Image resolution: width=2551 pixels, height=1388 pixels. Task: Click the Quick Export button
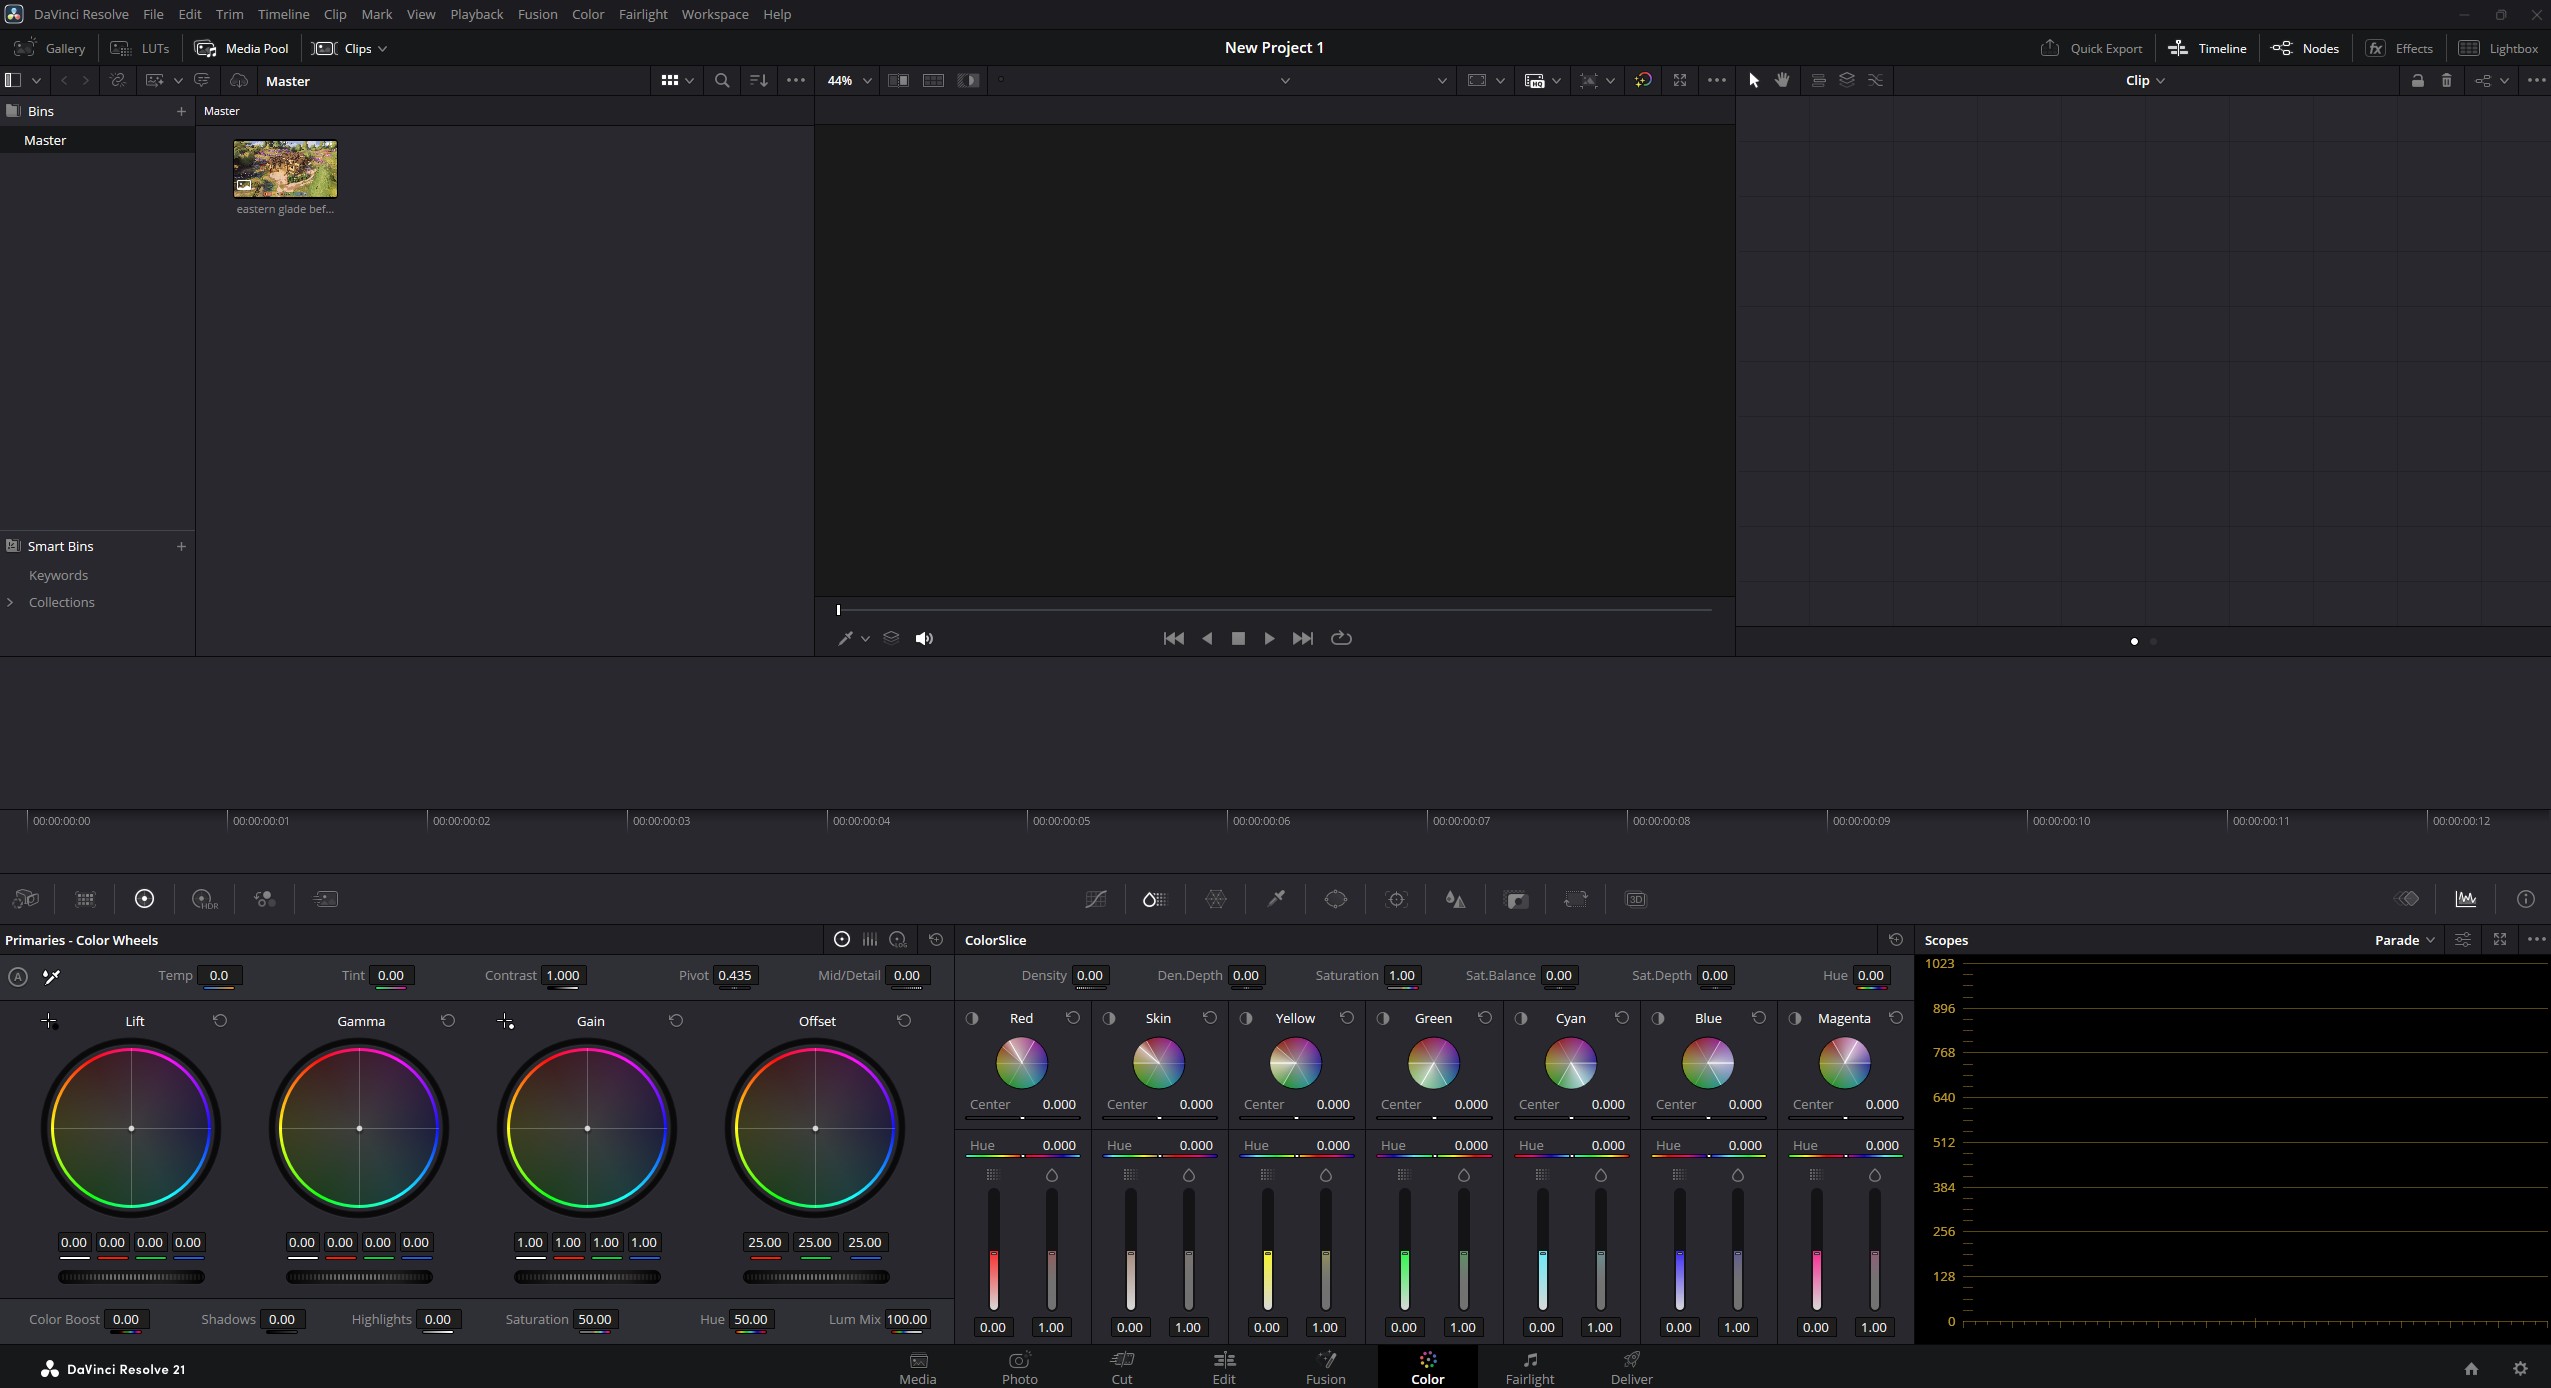[x=2091, y=48]
